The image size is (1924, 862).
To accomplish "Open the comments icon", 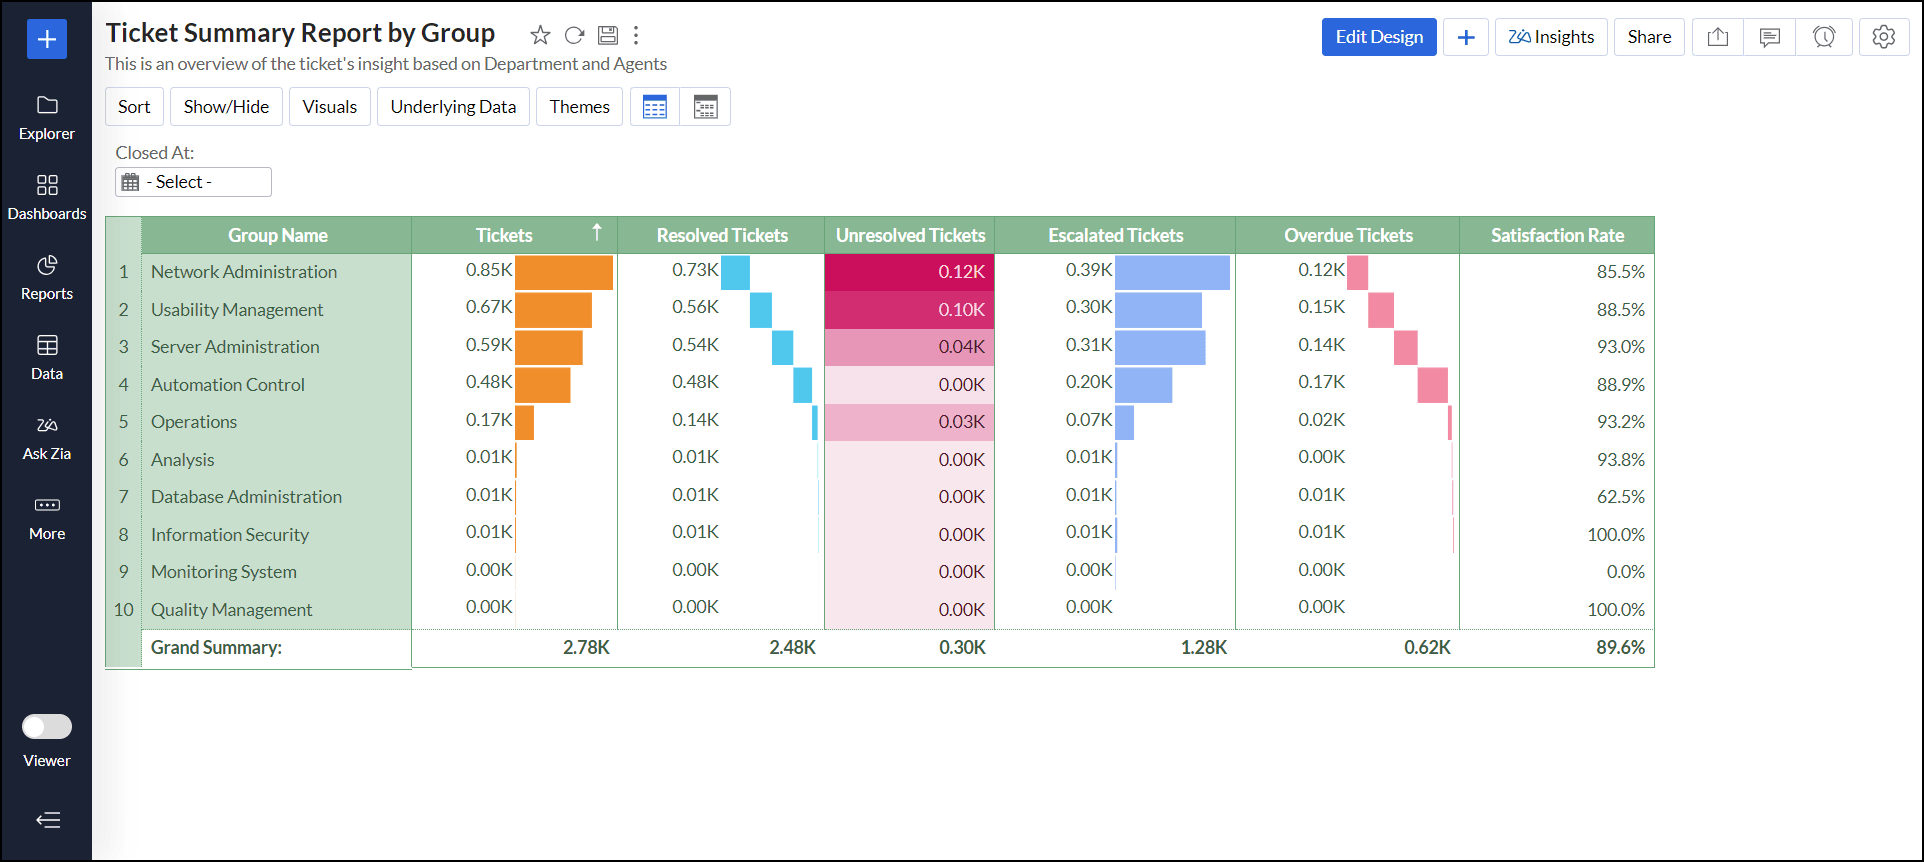I will [1769, 37].
